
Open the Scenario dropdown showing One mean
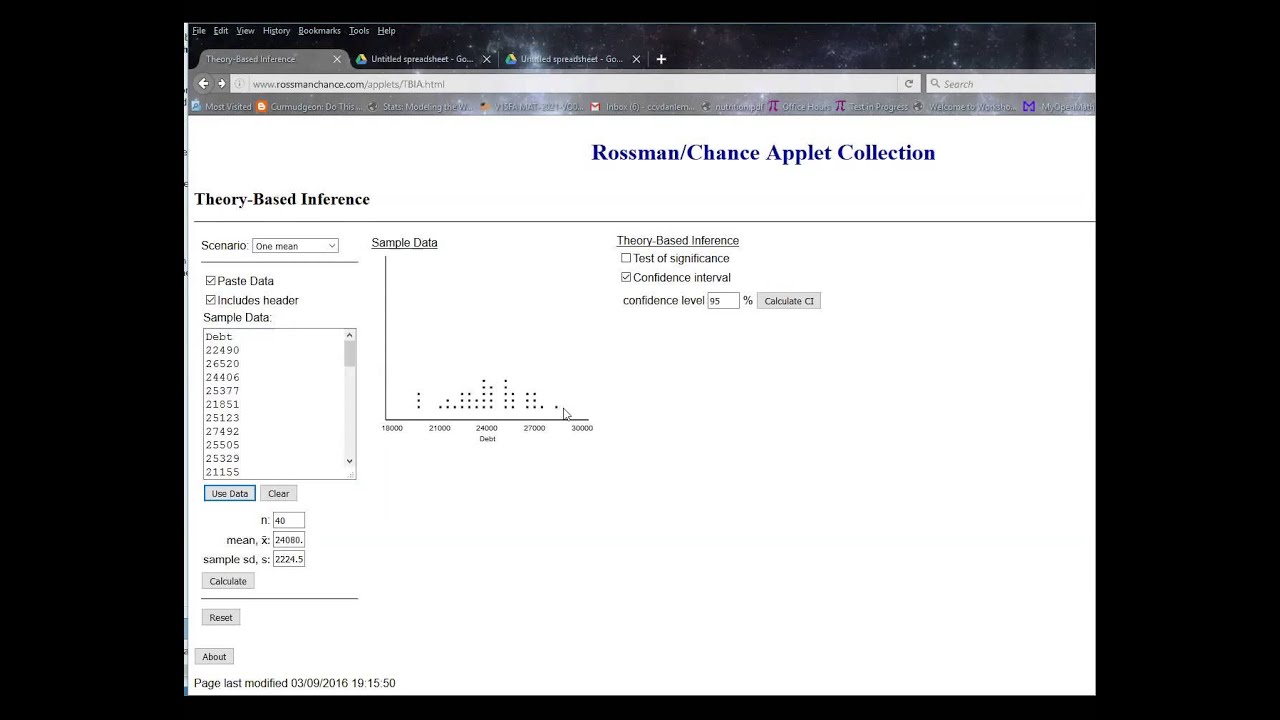295,246
